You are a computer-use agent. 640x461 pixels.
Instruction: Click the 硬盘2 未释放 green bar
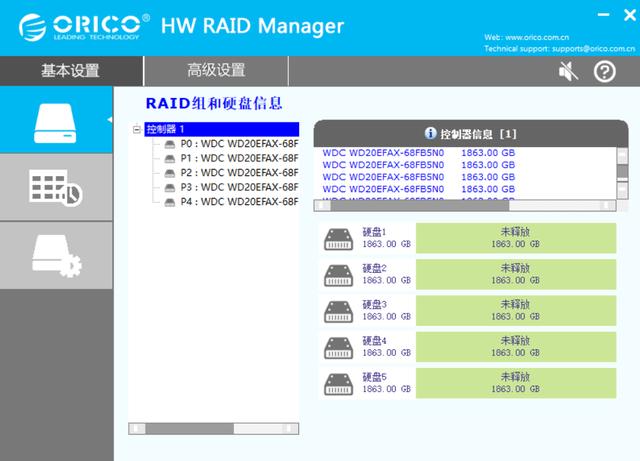[x=516, y=274]
